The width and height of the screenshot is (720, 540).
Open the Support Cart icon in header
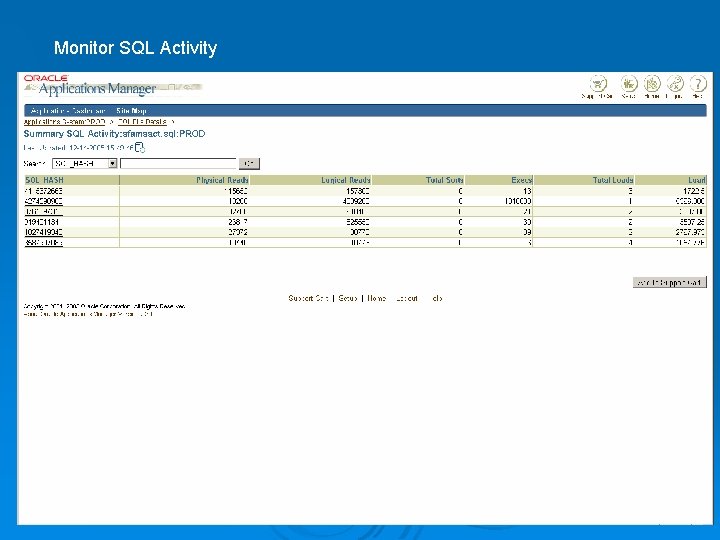click(598, 84)
